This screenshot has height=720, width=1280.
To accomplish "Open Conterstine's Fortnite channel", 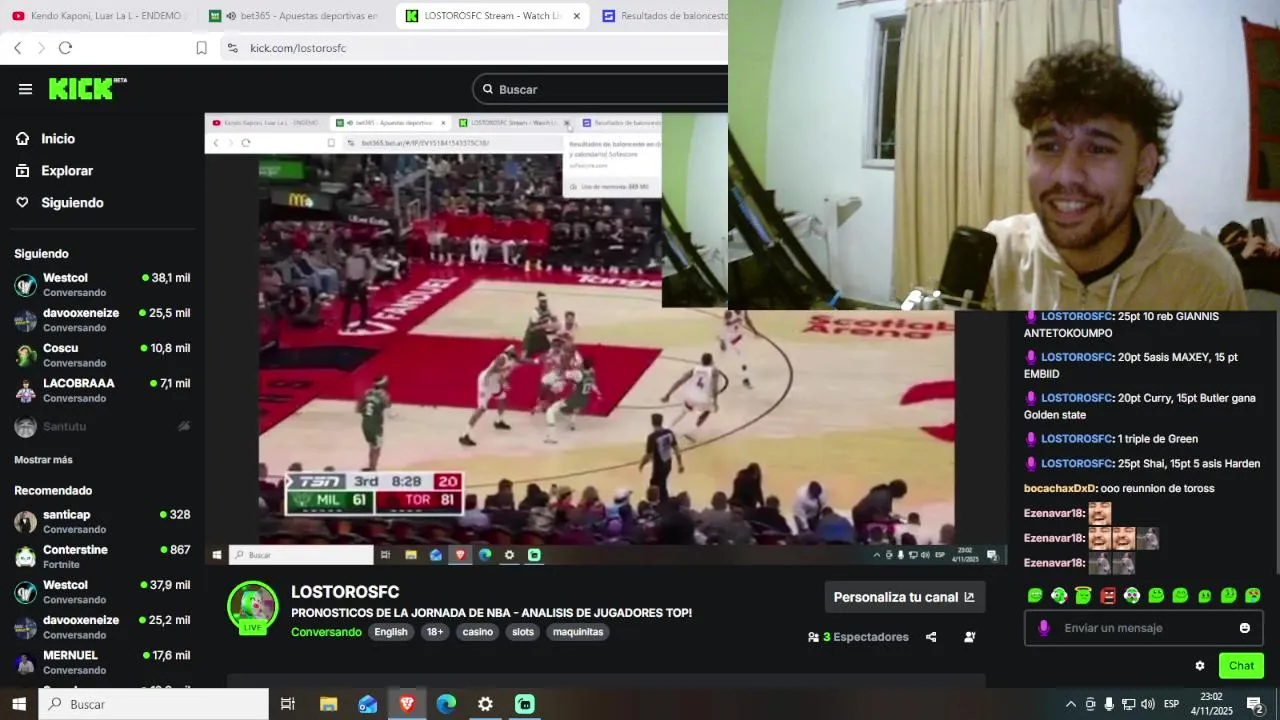I will (x=102, y=556).
